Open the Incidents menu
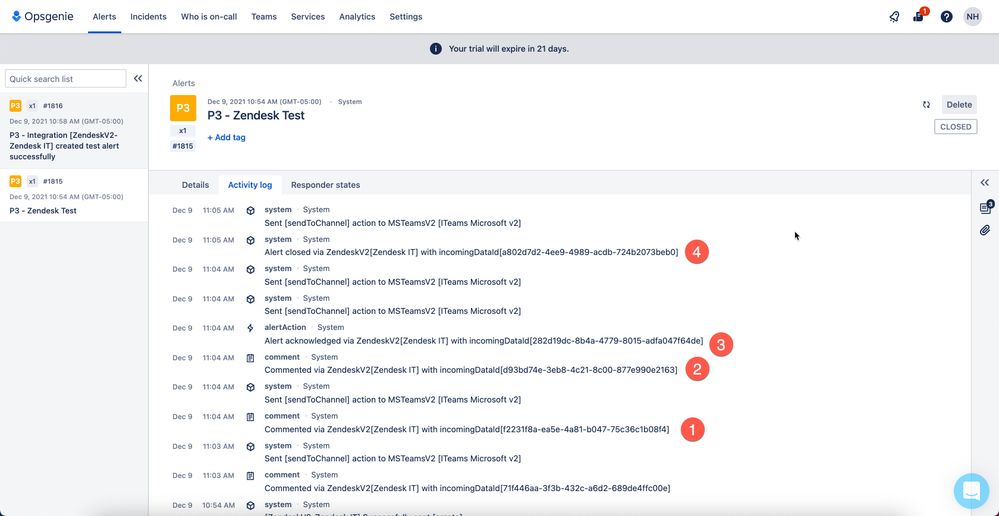The height and width of the screenshot is (516, 999). click(x=148, y=17)
